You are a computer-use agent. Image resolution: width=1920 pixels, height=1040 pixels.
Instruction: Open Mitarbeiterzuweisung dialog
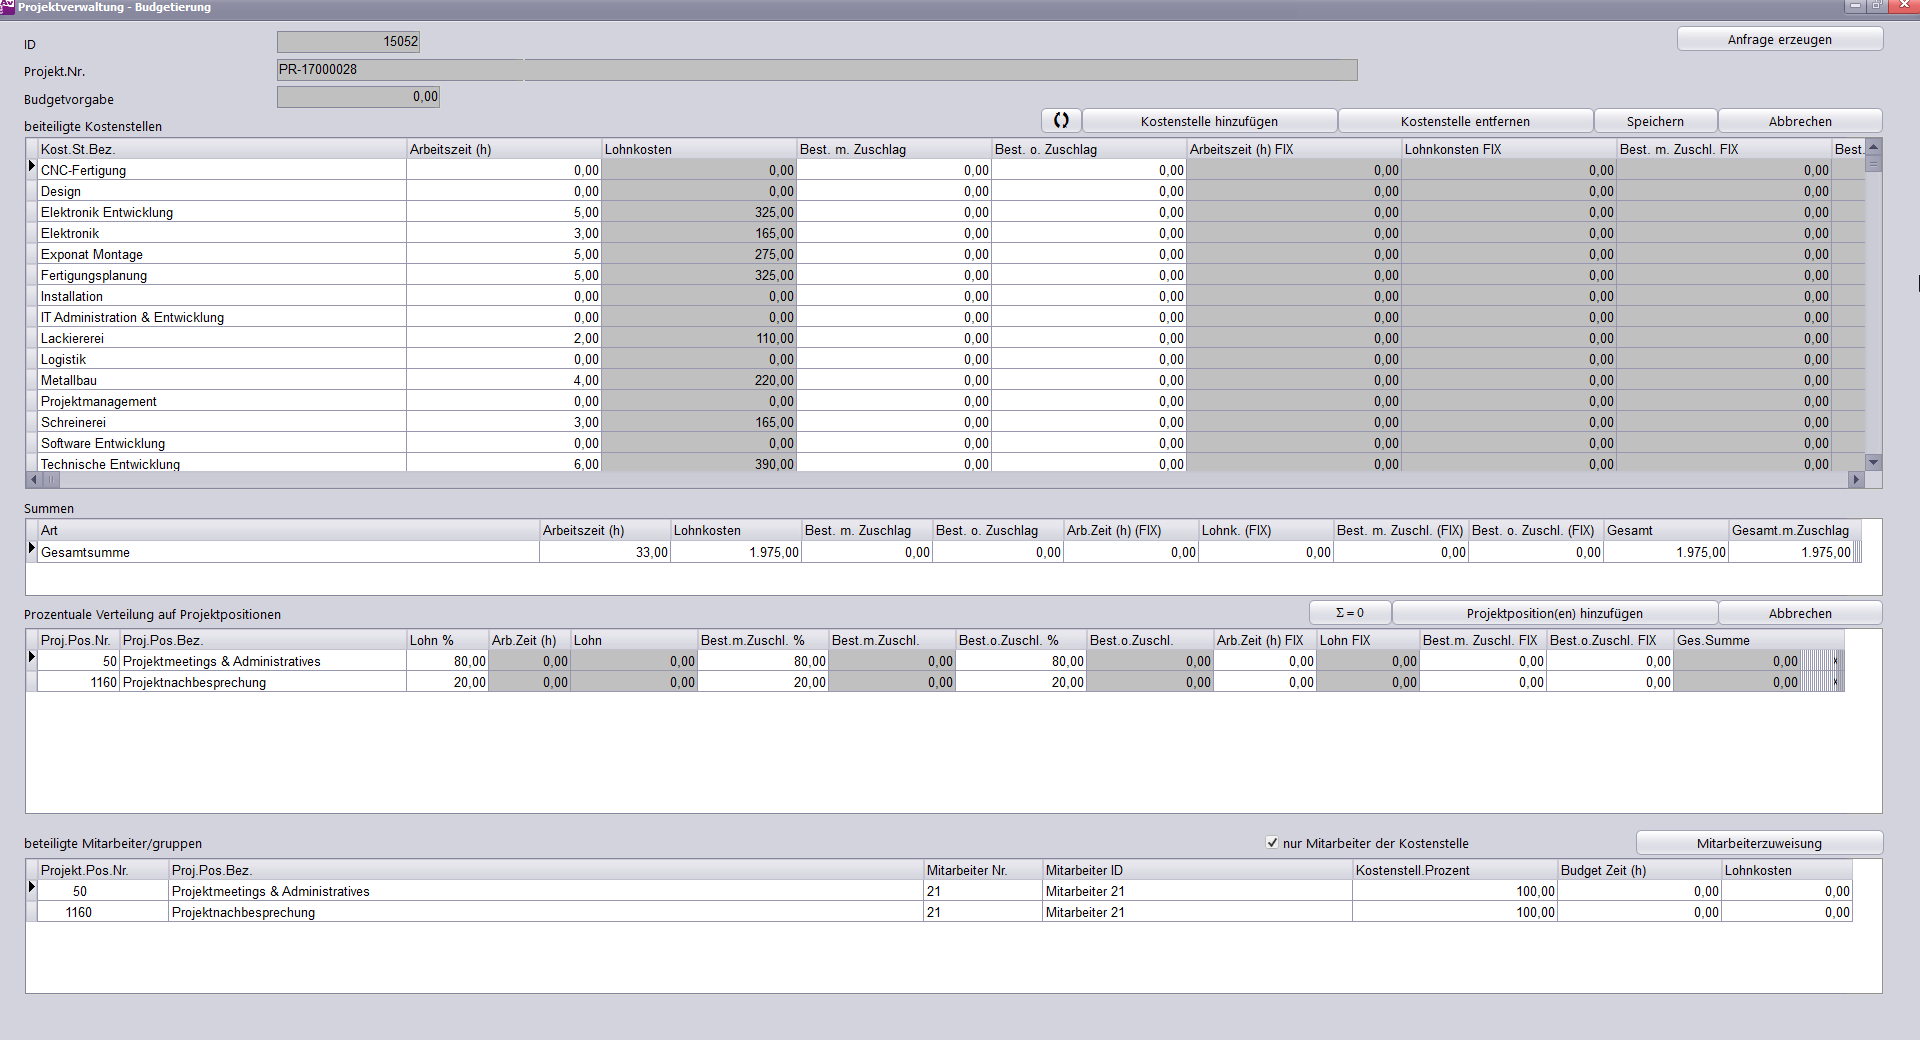(x=1759, y=843)
